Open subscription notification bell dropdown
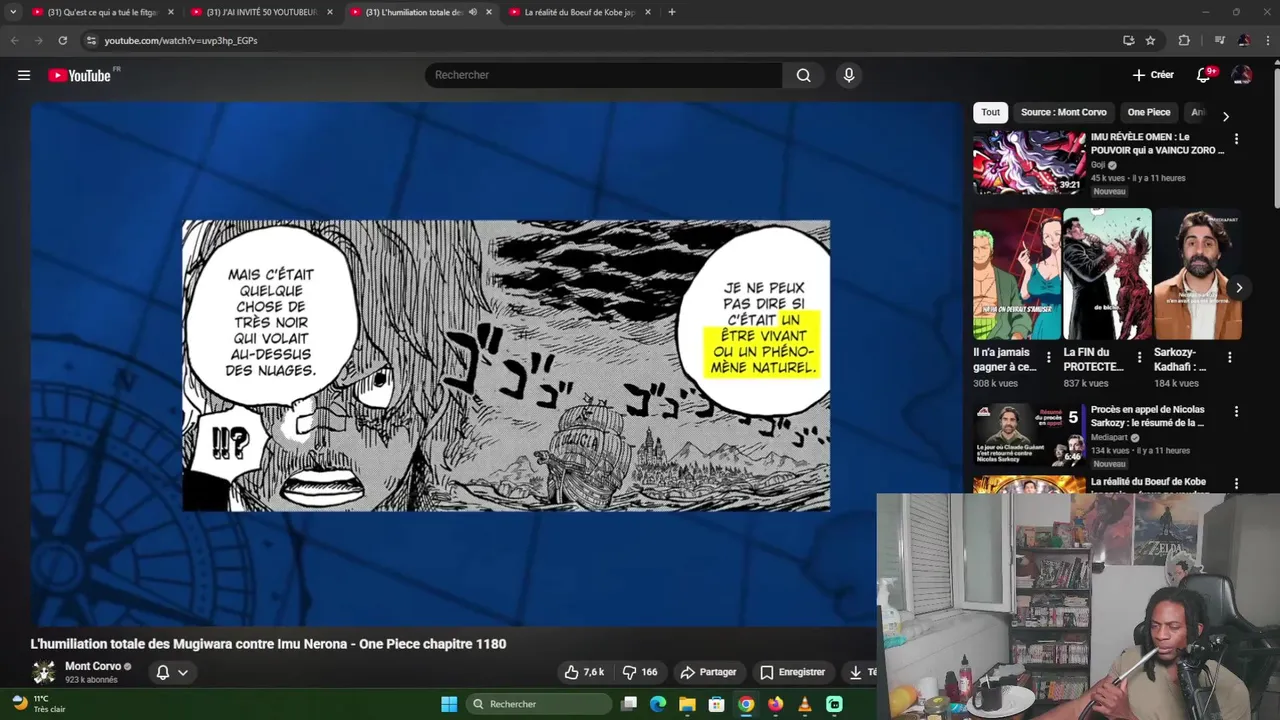The width and height of the screenshot is (1280, 720). pos(171,672)
